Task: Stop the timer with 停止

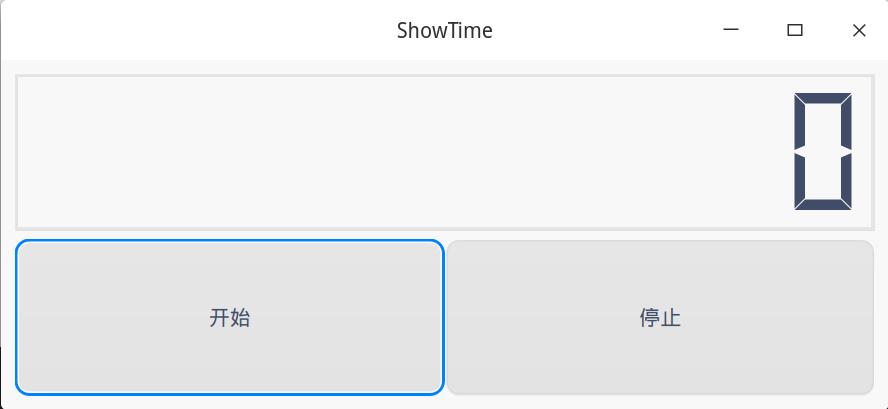Action: pyautogui.click(x=660, y=317)
